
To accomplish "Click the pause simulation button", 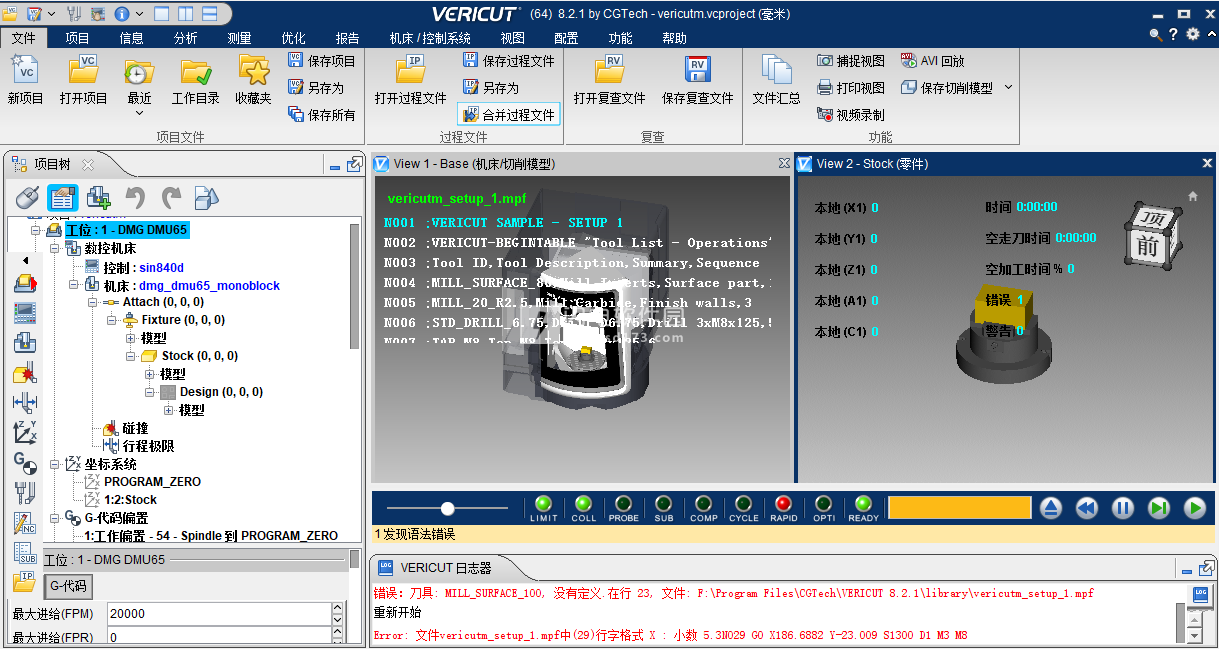I will pyautogui.click(x=1122, y=508).
